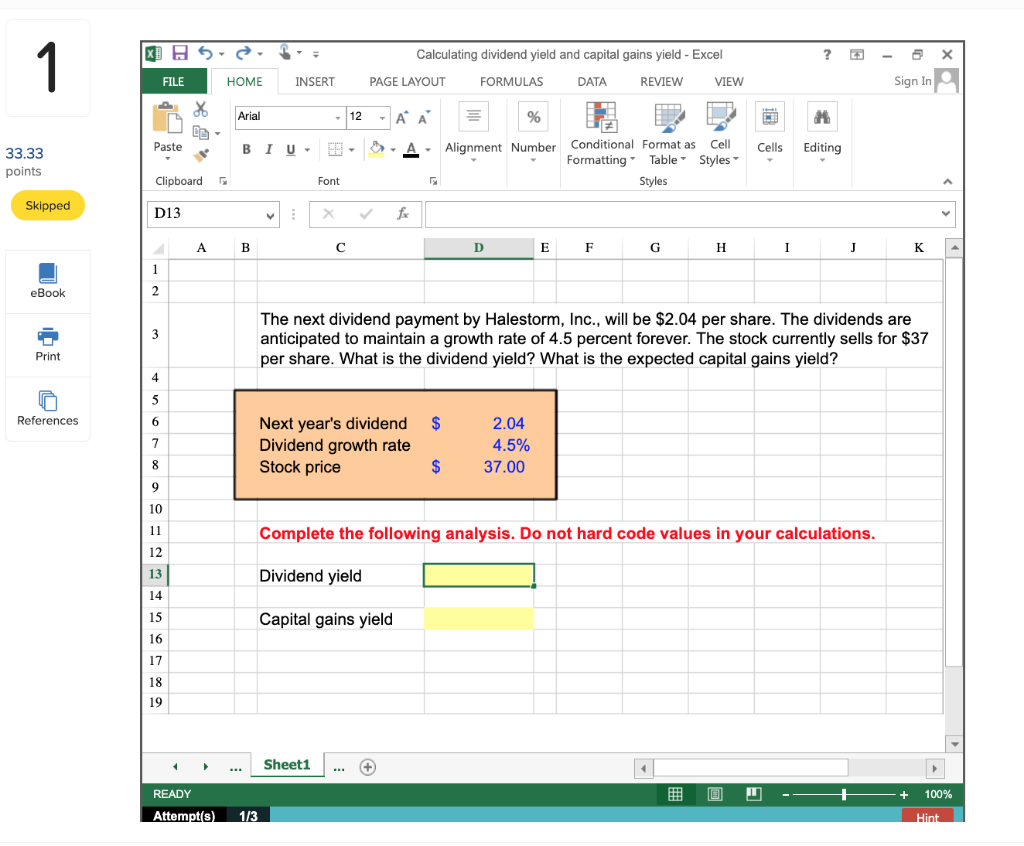Apply bold formatting with the B icon
The image size is (1024, 846).
247,149
